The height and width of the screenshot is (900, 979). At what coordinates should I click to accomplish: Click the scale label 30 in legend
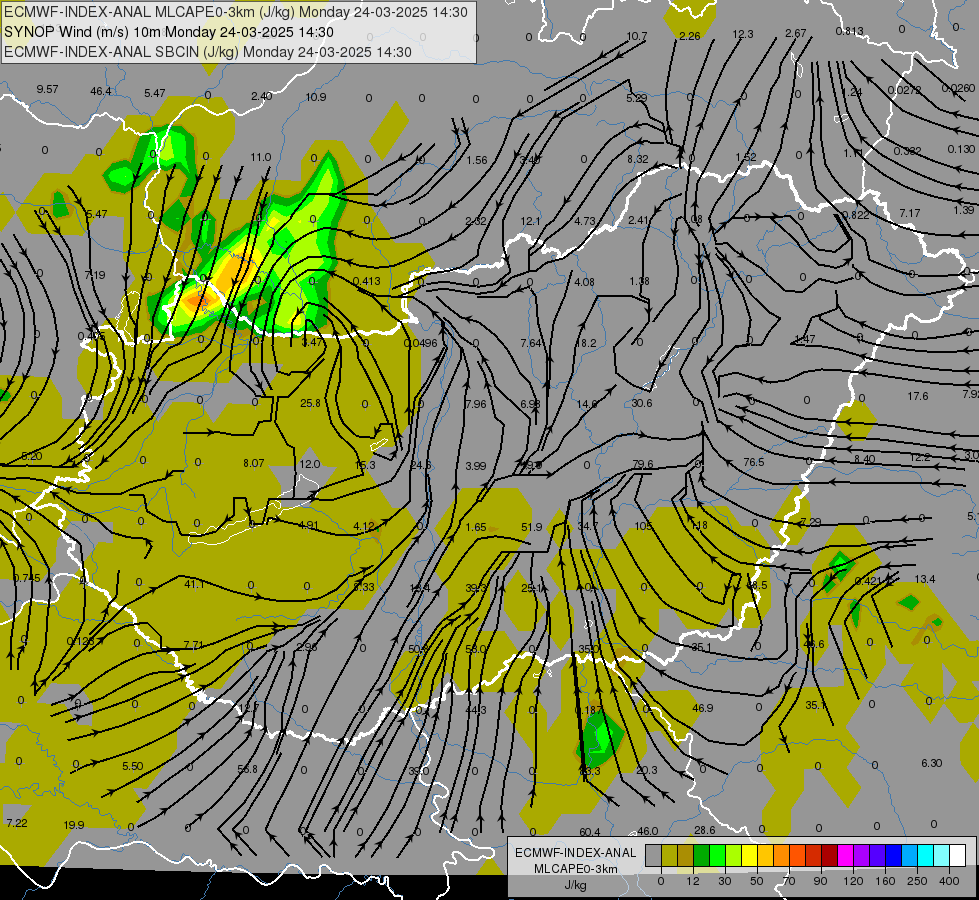[724, 881]
